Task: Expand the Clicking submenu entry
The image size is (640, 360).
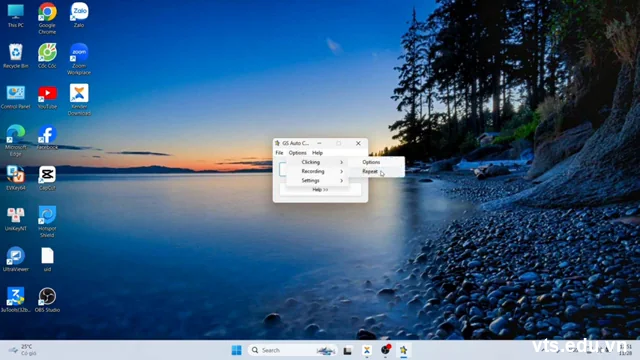Action: [318, 162]
